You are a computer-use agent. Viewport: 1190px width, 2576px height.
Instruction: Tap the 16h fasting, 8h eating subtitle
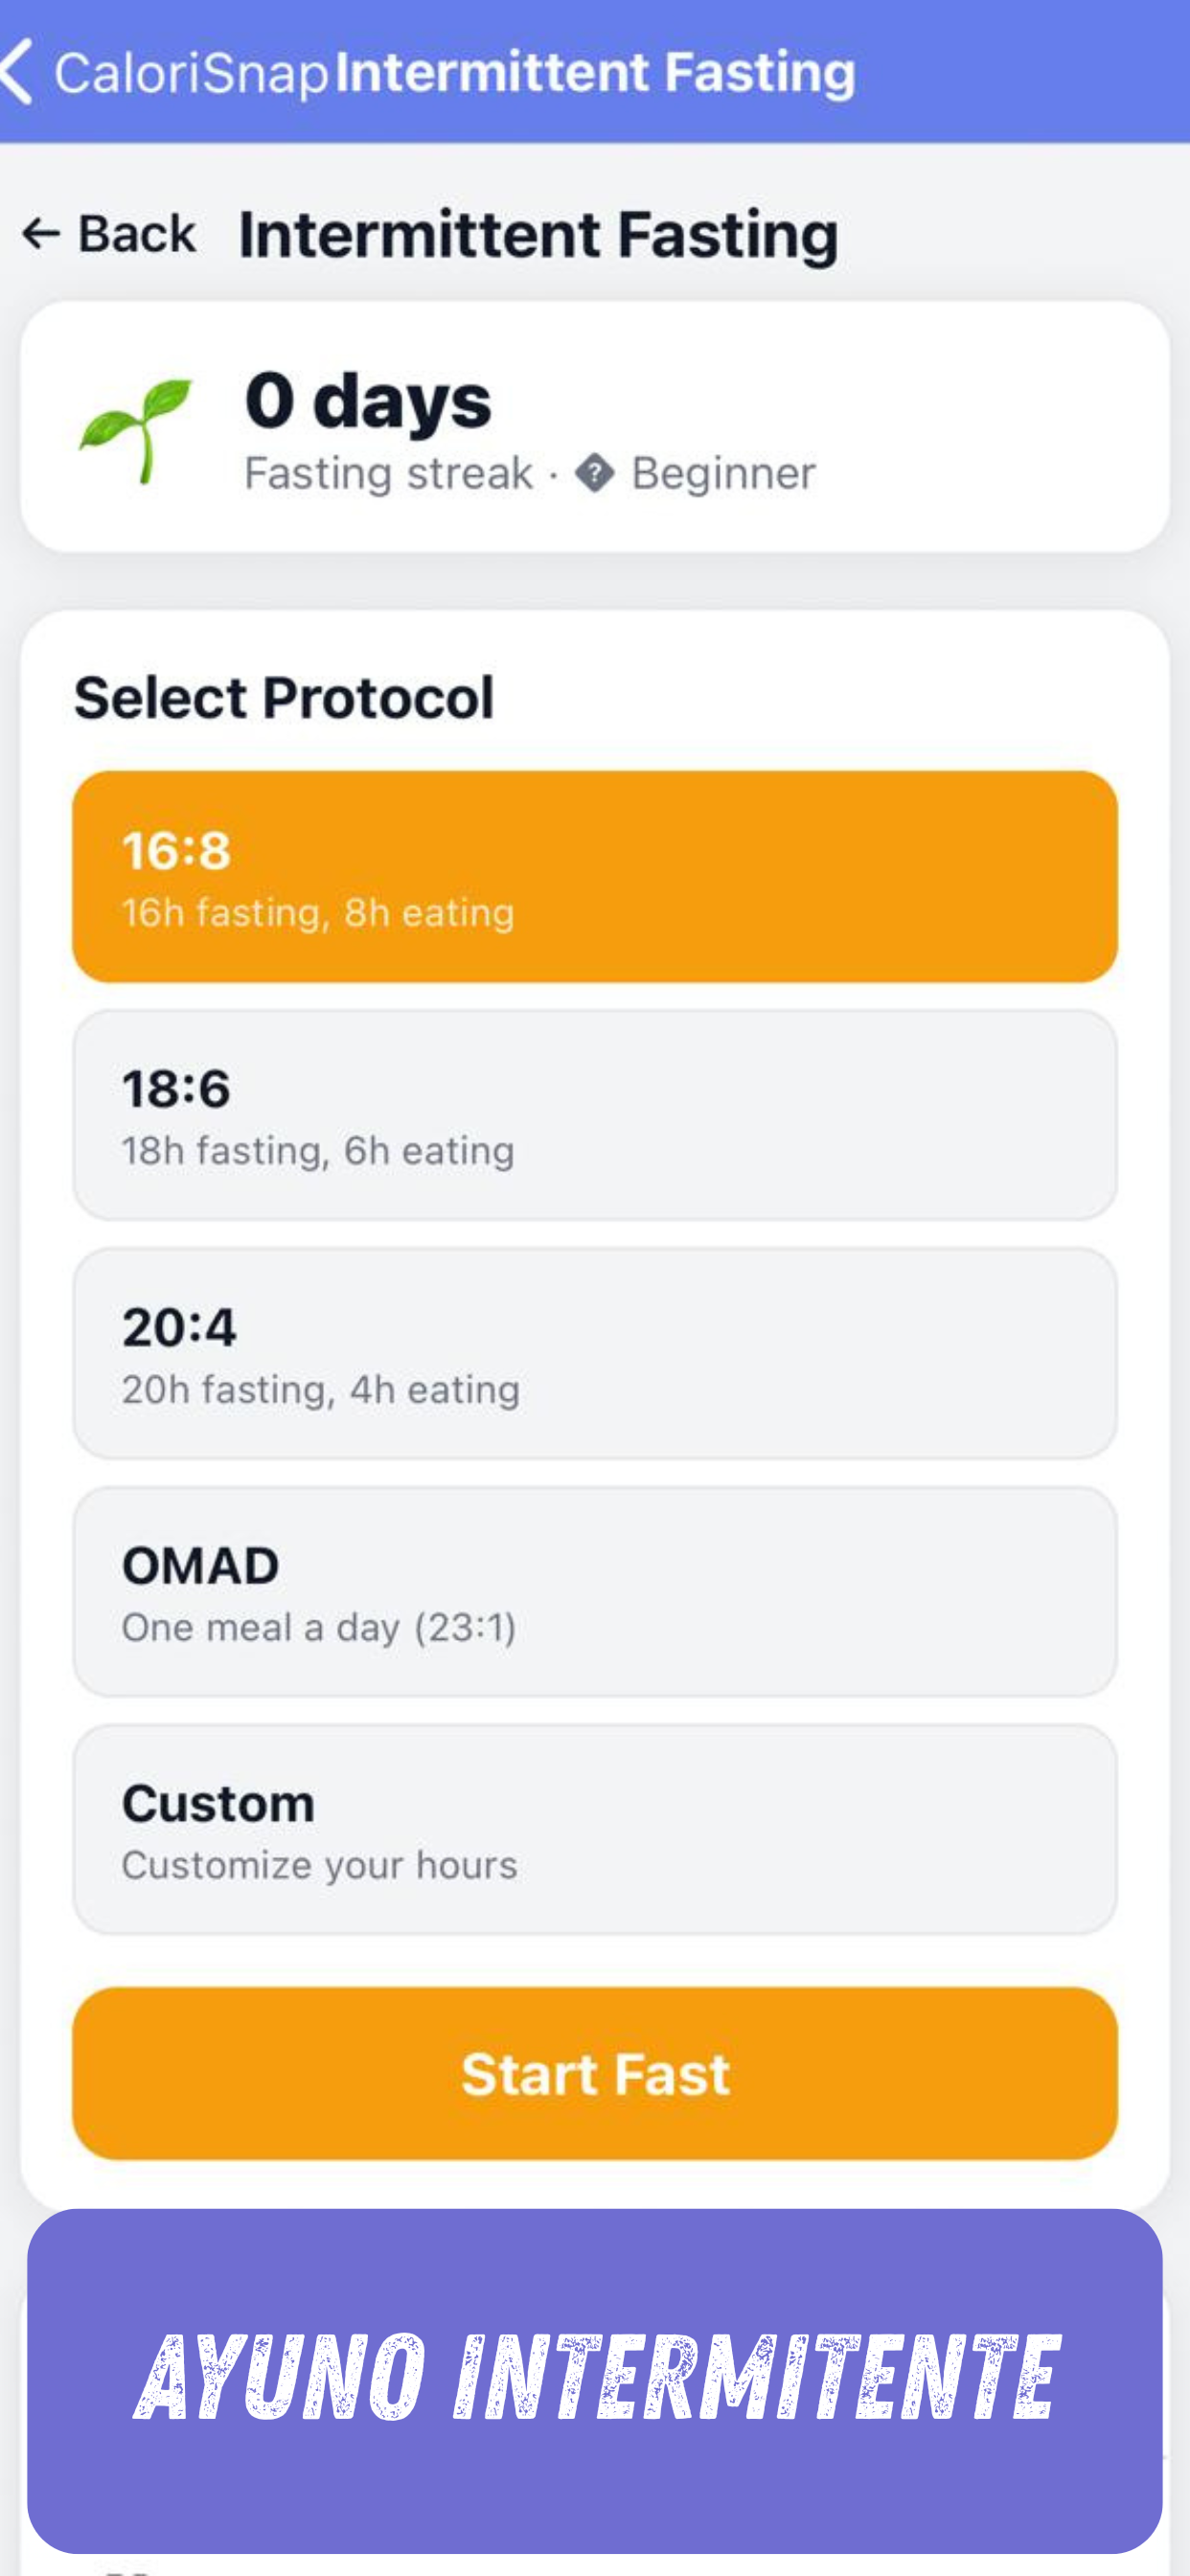[318, 913]
